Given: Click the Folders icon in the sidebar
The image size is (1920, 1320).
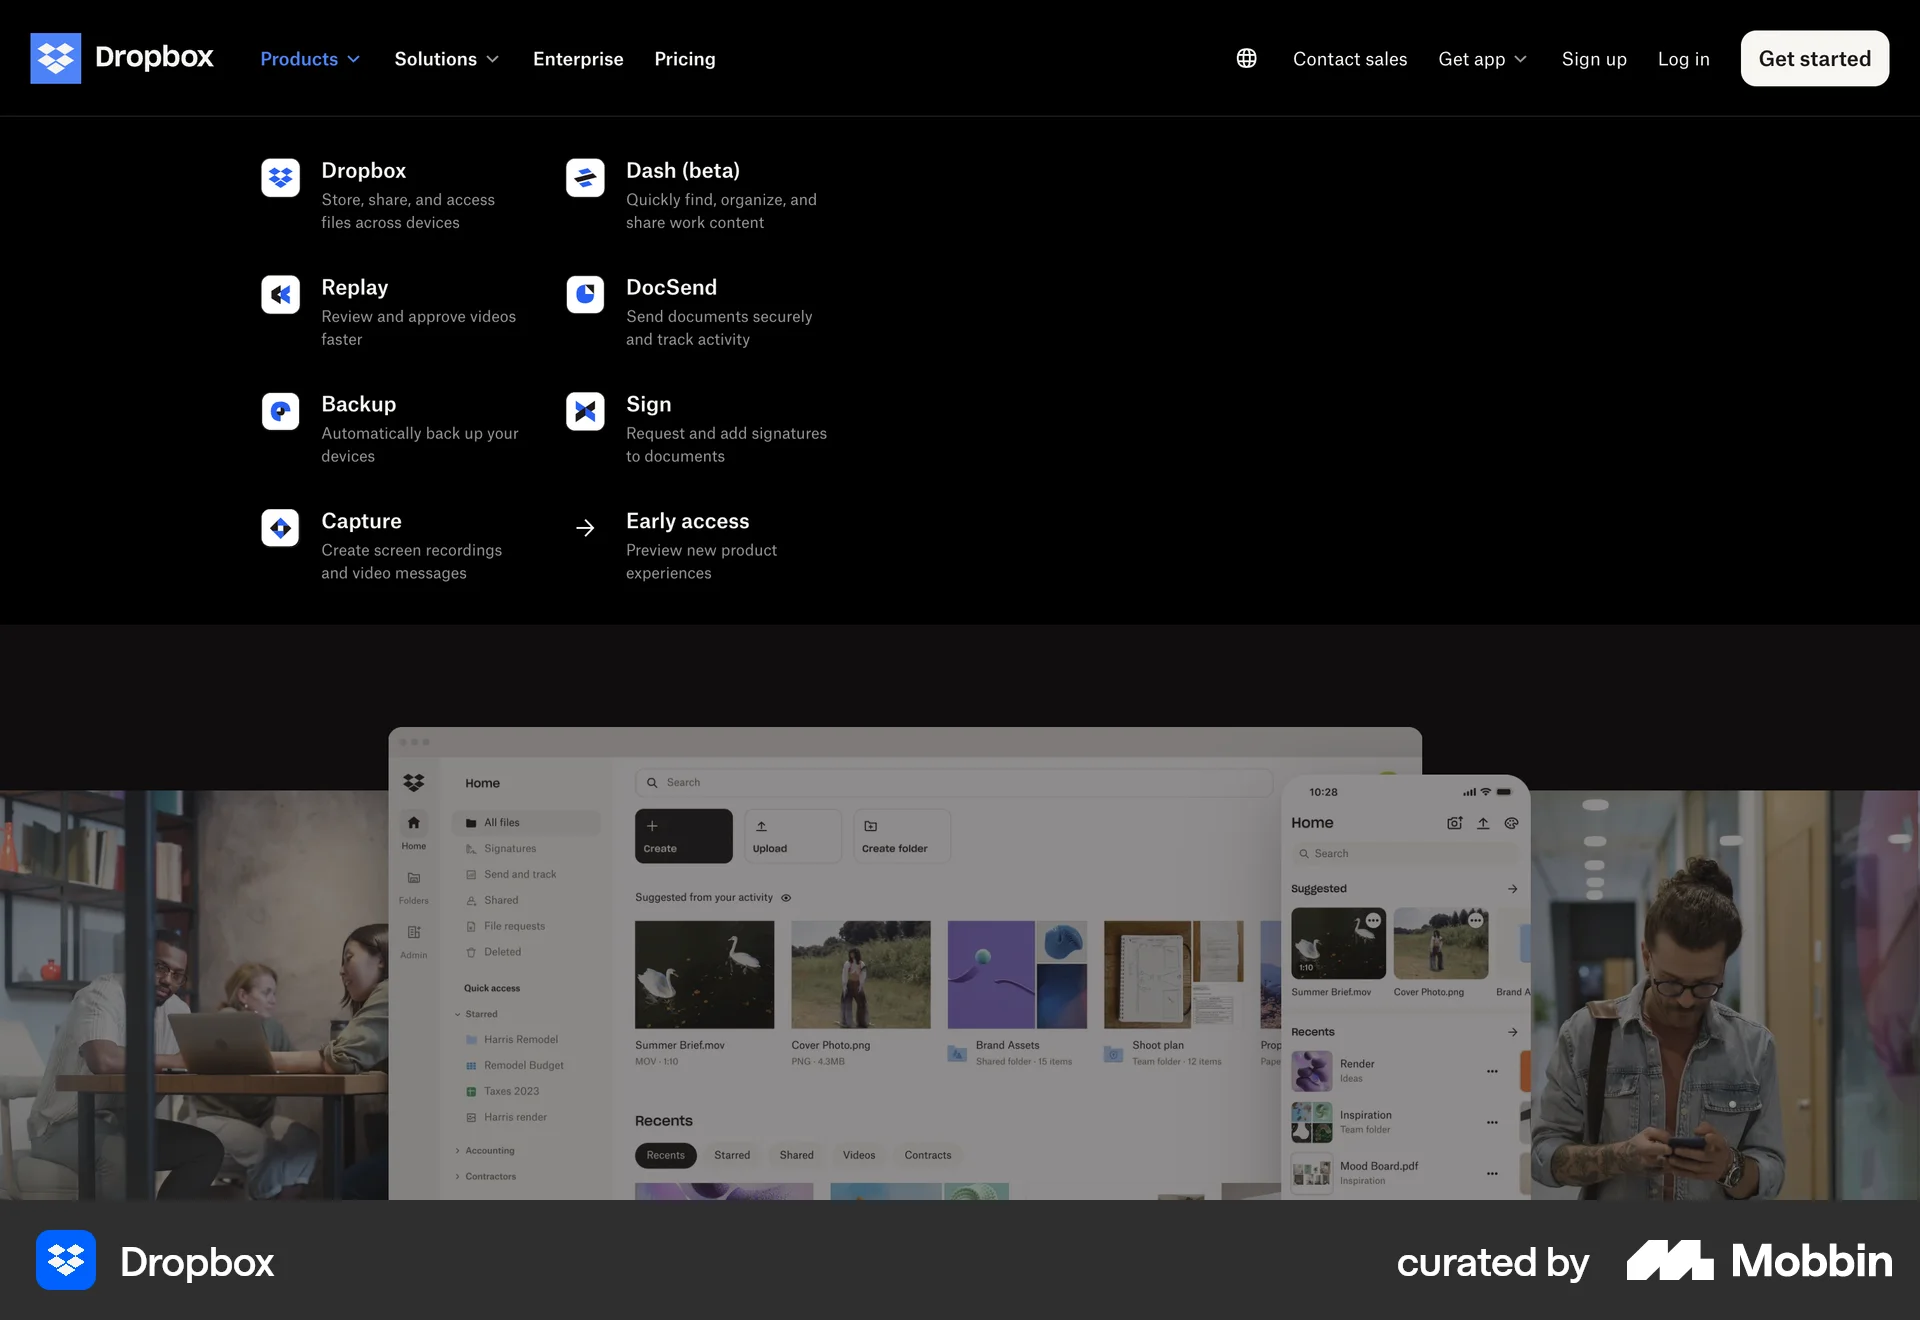Looking at the screenshot, I should point(413,879).
